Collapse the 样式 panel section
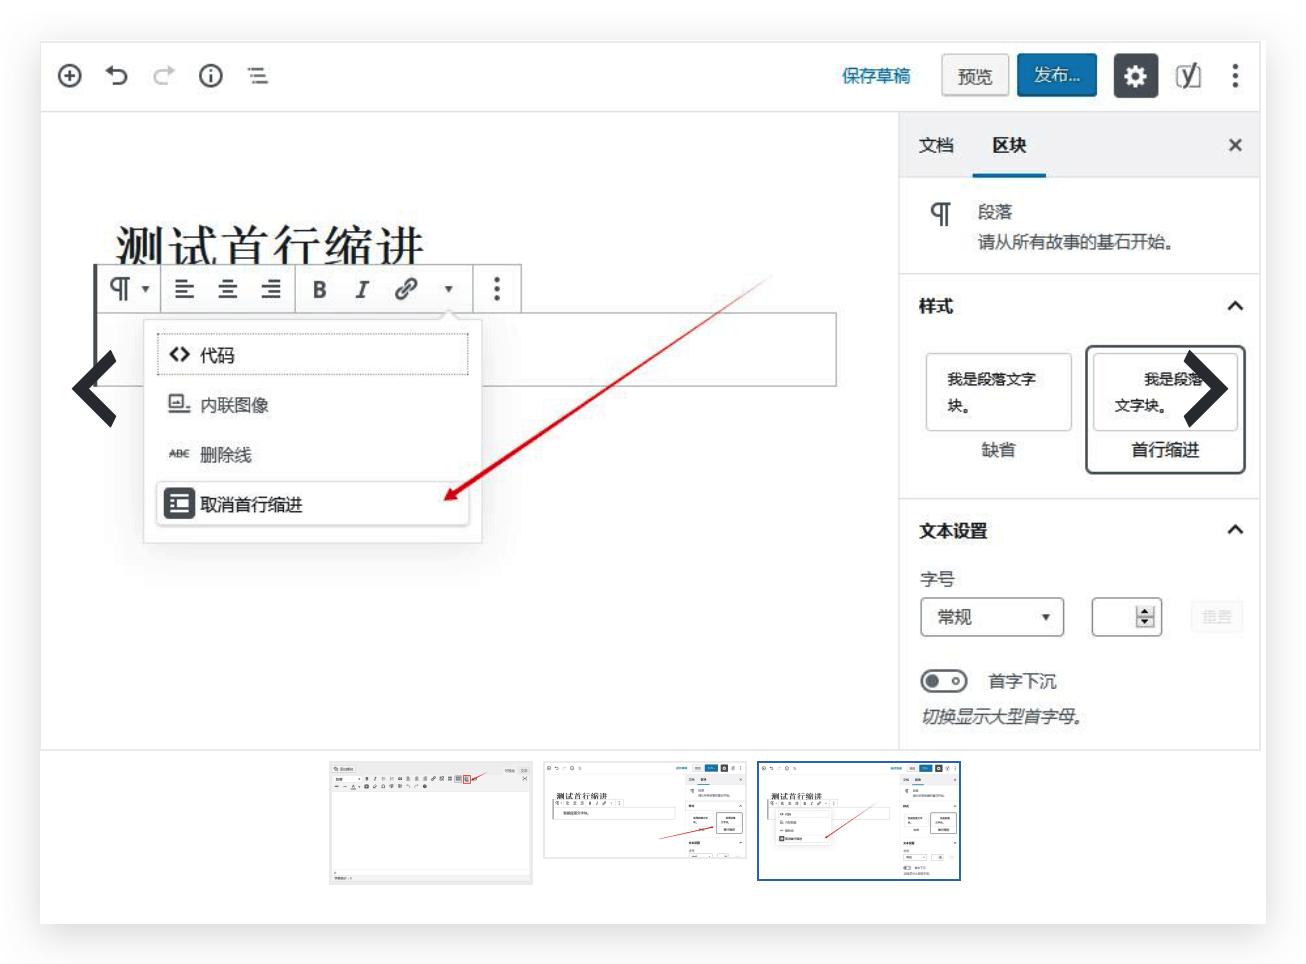 pos(1235,306)
